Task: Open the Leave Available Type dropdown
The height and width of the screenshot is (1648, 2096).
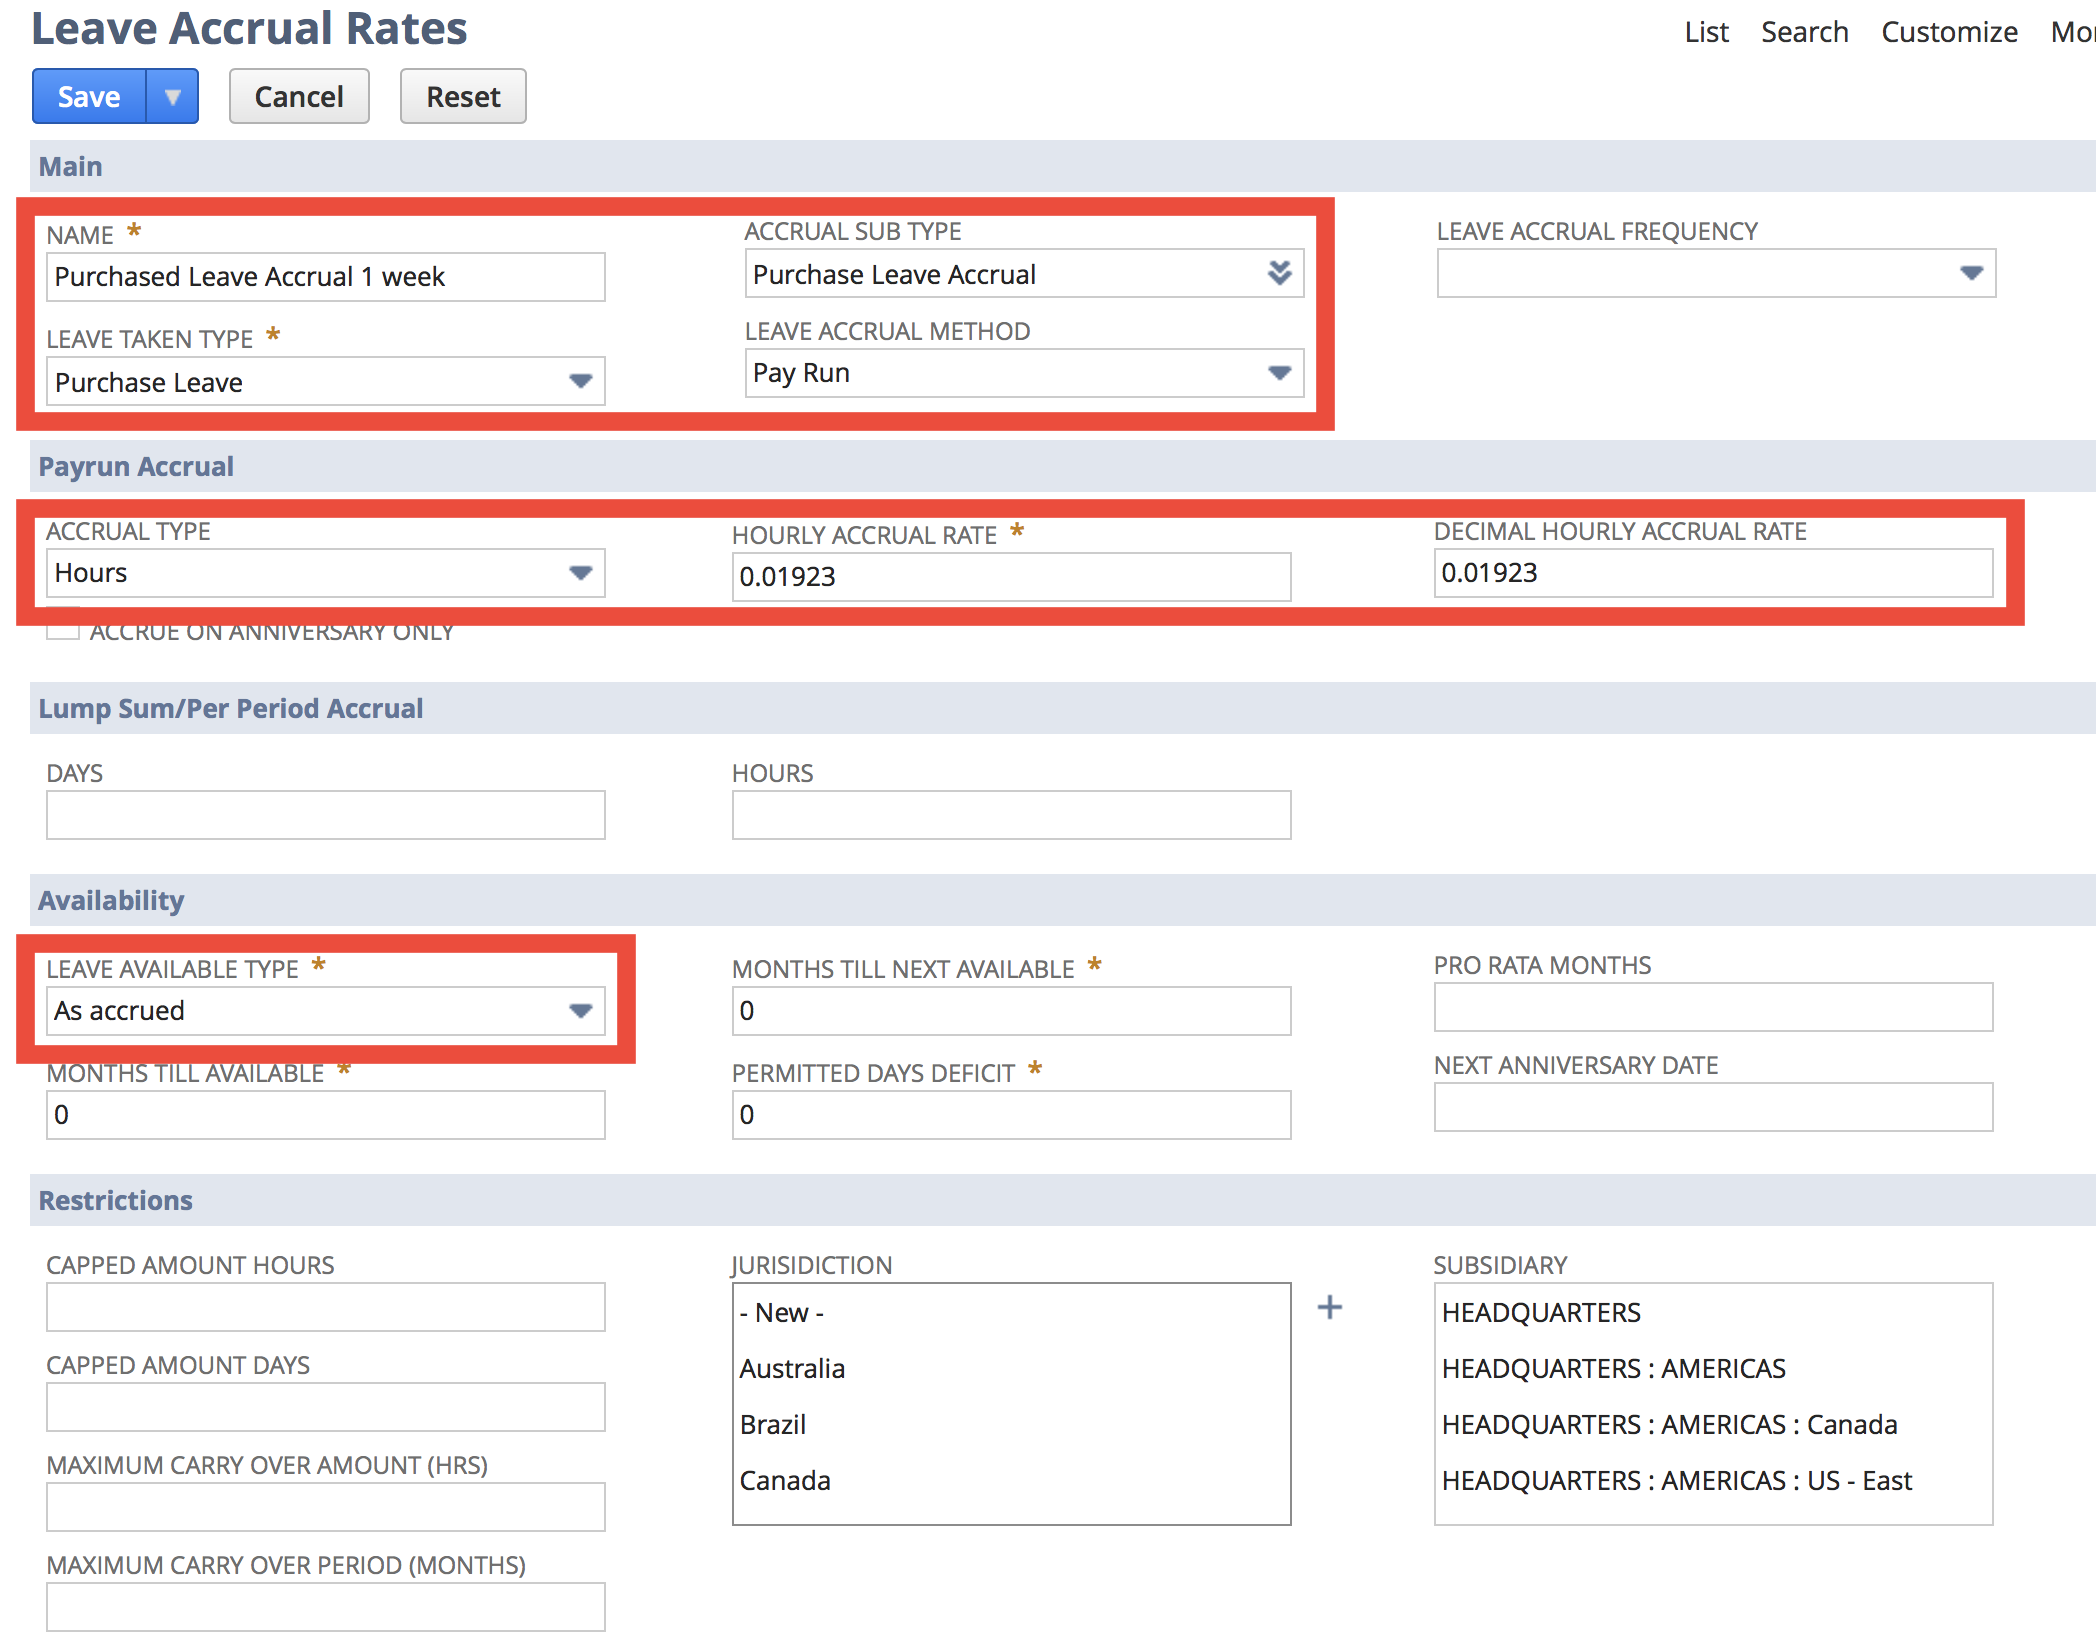Action: pos(583,1010)
